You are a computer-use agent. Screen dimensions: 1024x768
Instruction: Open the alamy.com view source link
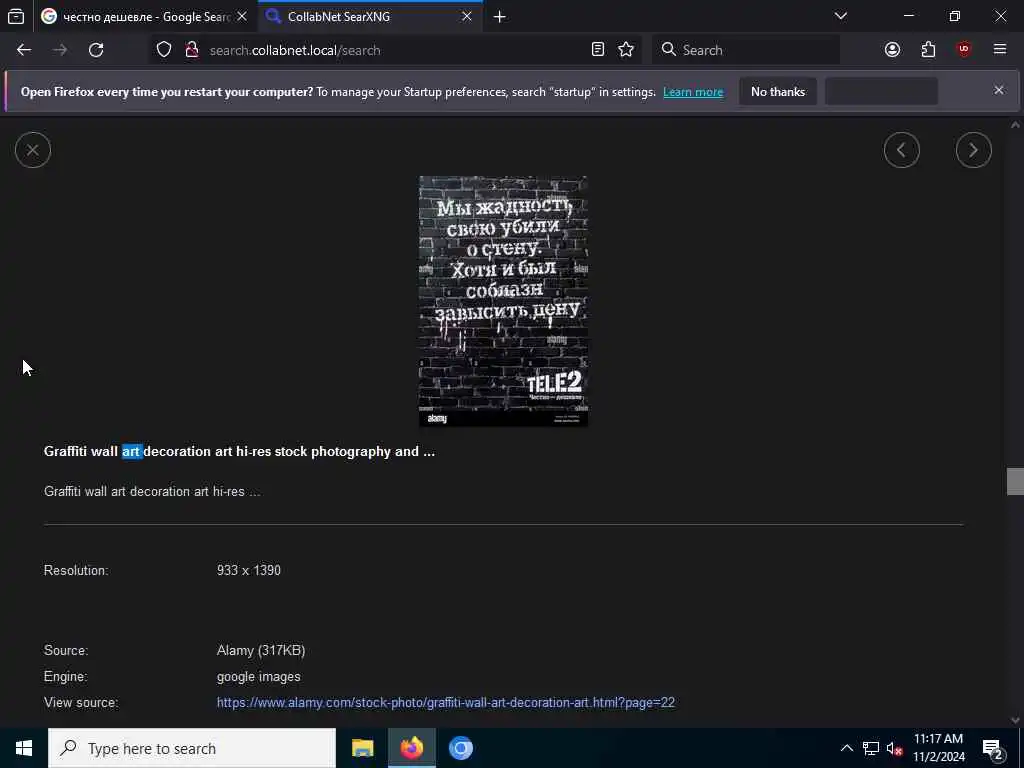tap(445, 703)
